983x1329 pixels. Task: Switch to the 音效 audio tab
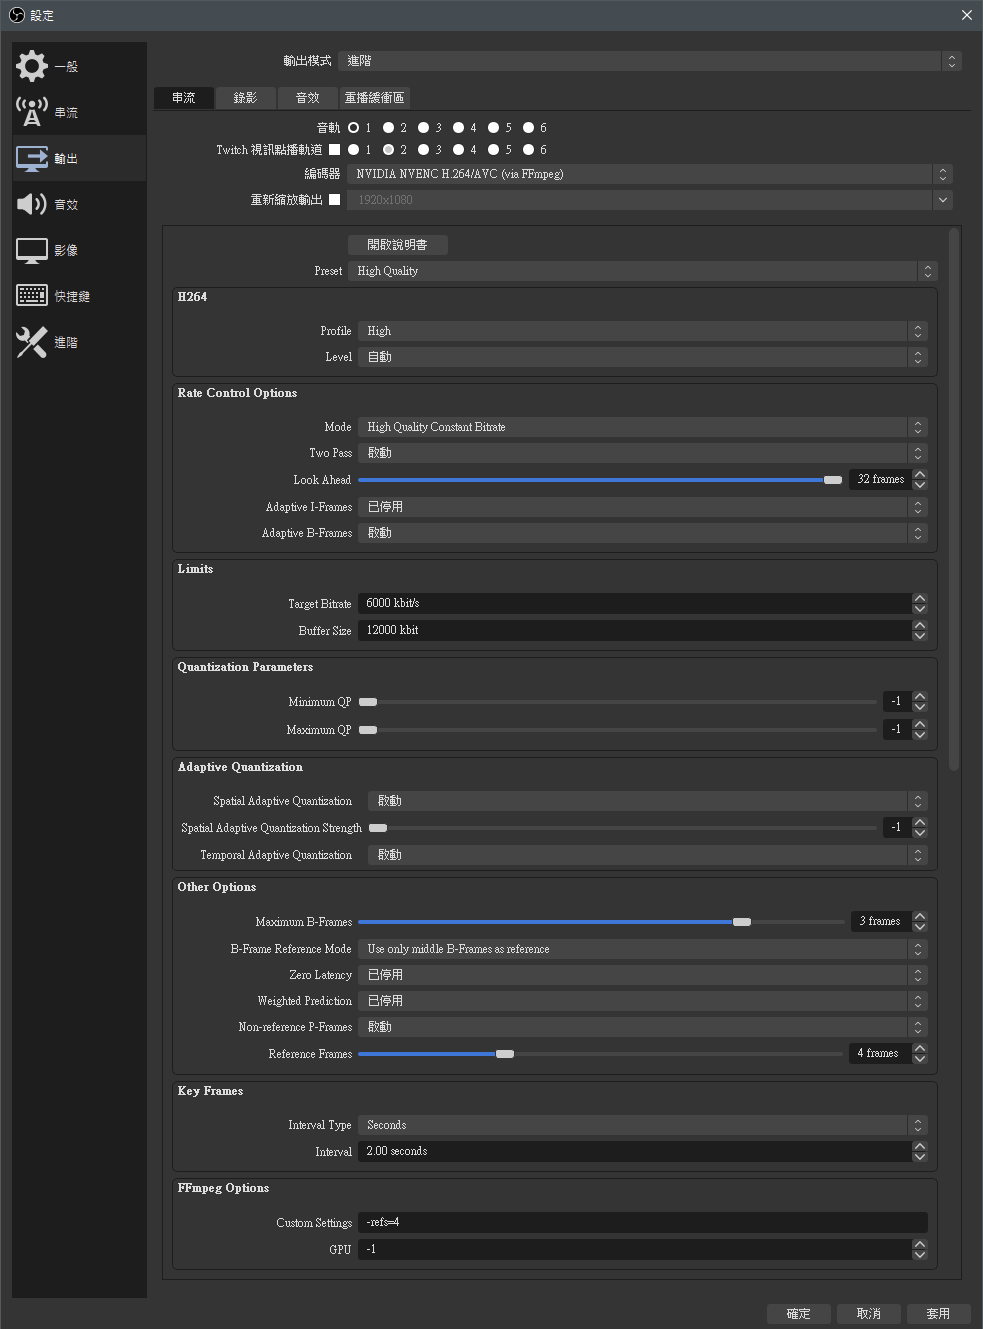pos(308,98)
